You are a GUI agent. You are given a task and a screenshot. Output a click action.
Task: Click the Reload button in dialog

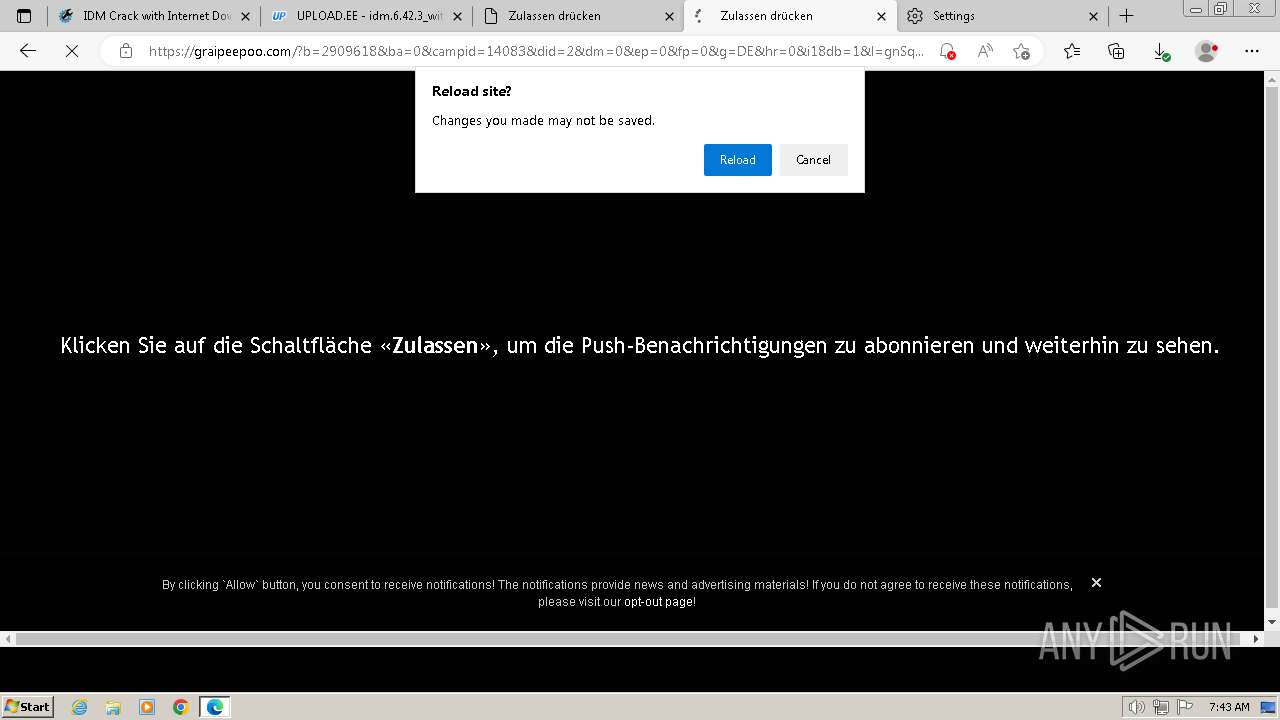click(x=737, y=160)
